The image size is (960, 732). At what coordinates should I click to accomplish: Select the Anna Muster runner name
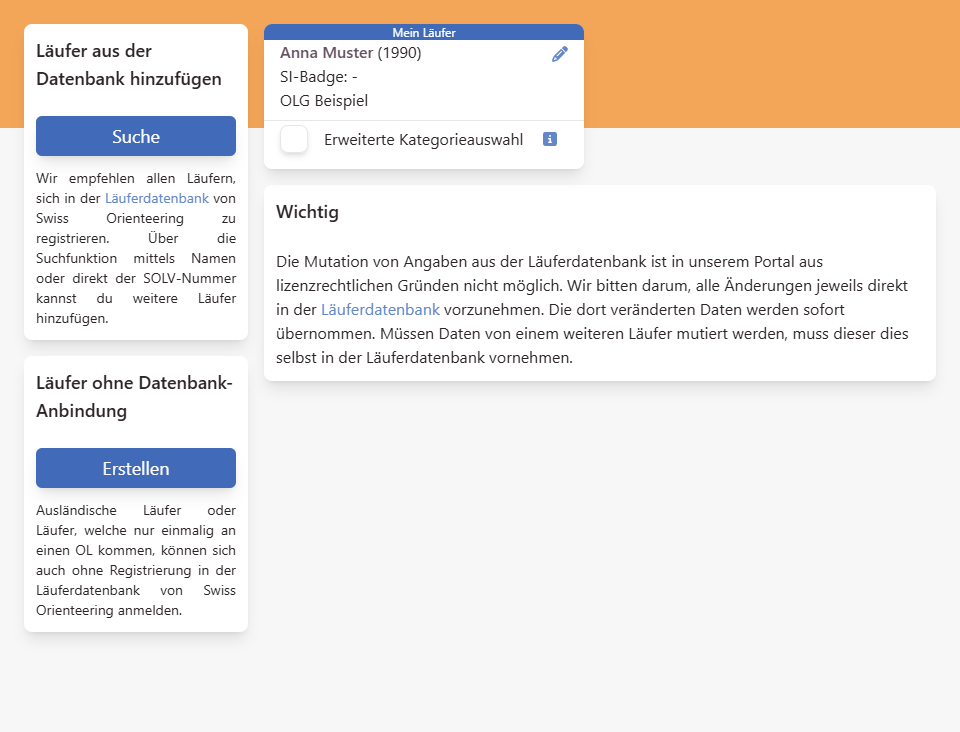[326, 53]
